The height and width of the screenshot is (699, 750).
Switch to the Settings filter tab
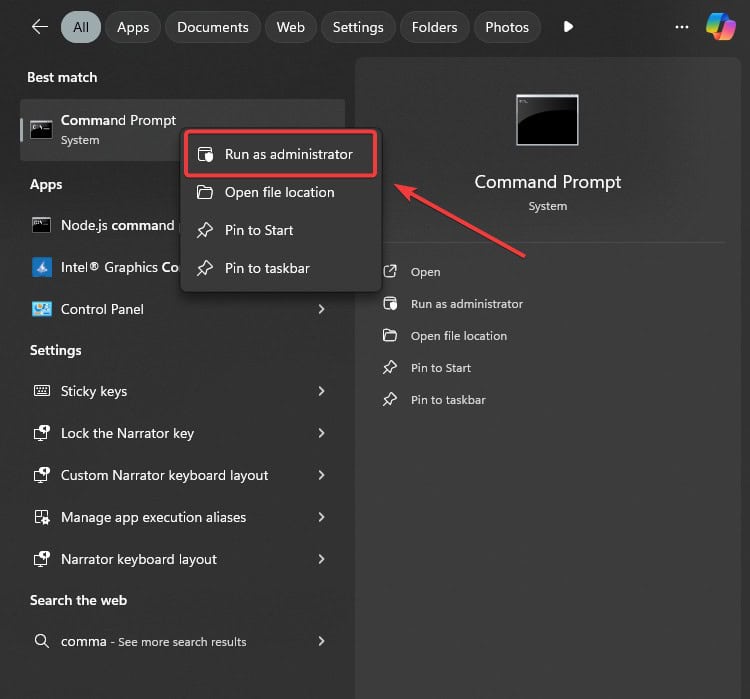tap(358, 27)
